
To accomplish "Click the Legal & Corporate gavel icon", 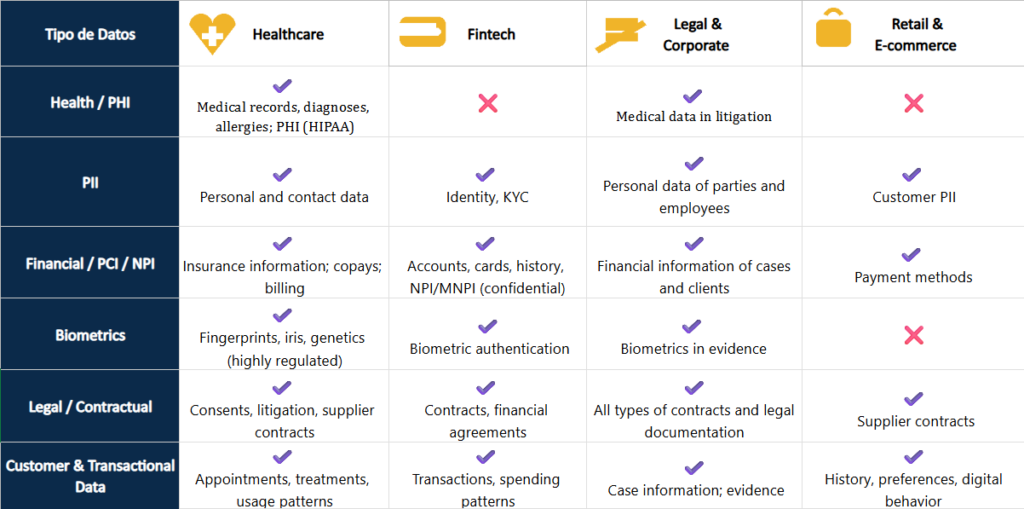I will coord(620,36).
